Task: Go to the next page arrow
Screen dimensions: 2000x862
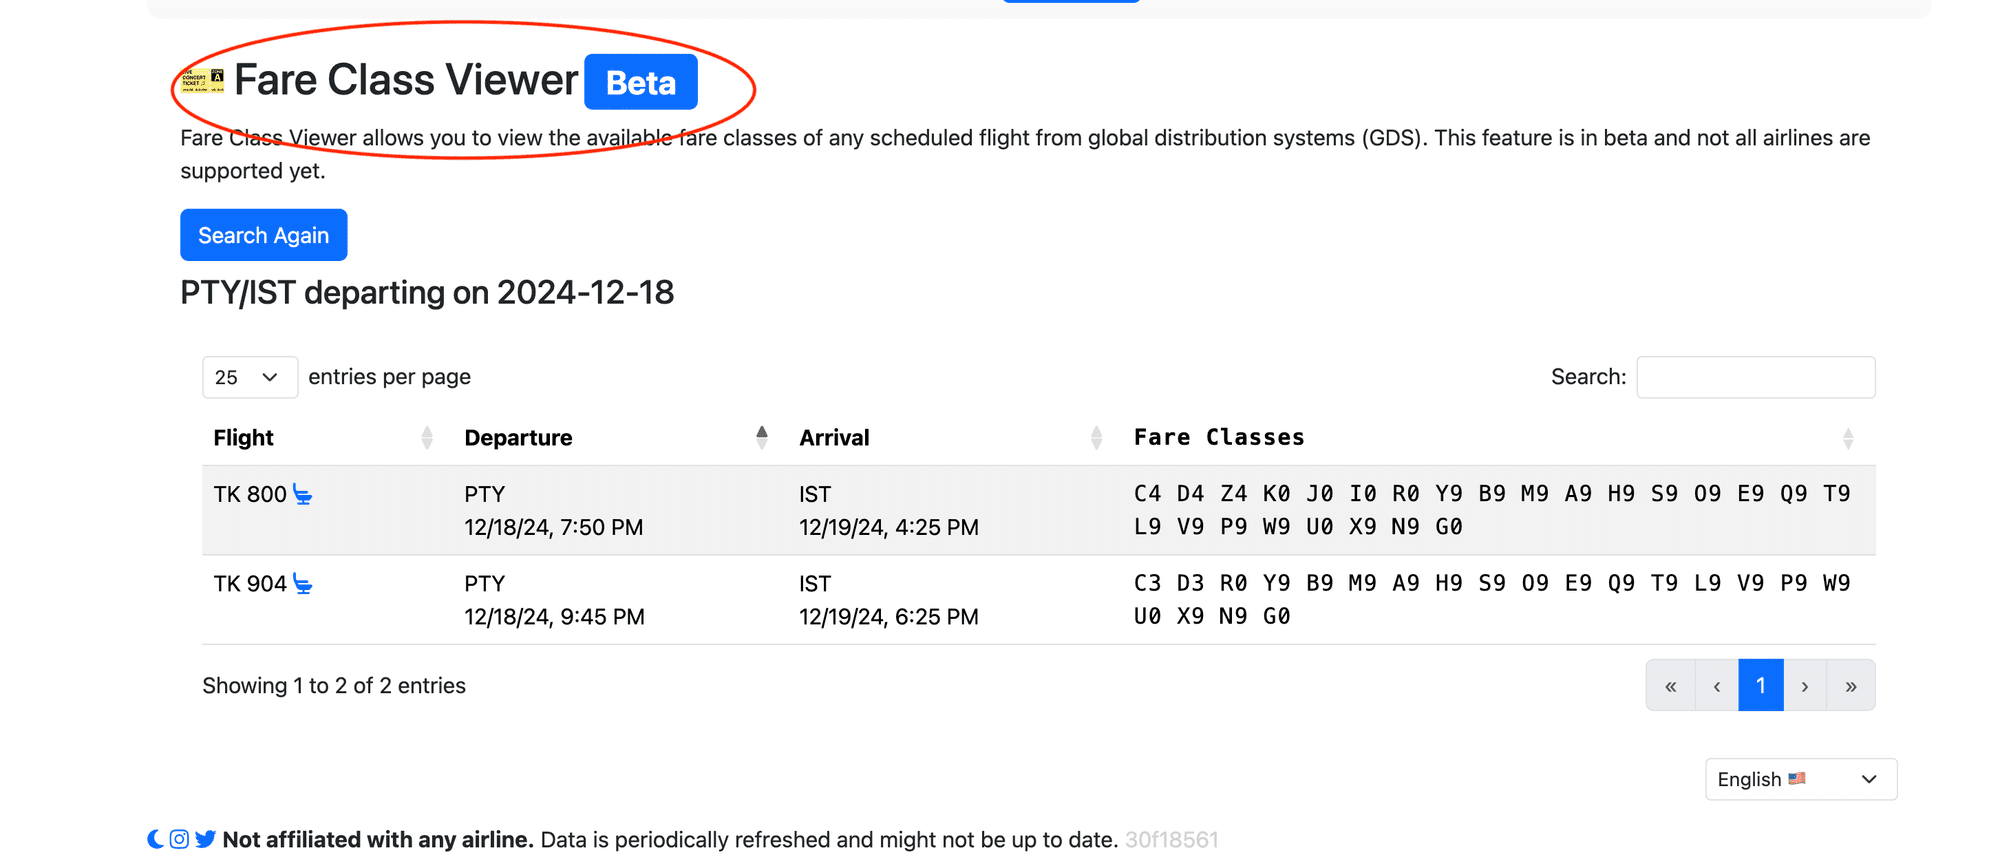Action: coord(1805,686)
